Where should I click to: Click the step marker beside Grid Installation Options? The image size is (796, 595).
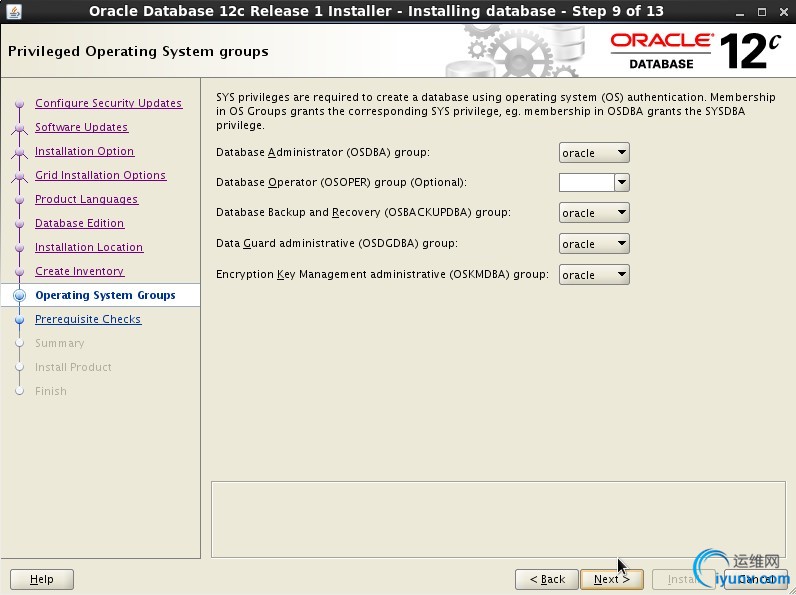pos(19,176)
